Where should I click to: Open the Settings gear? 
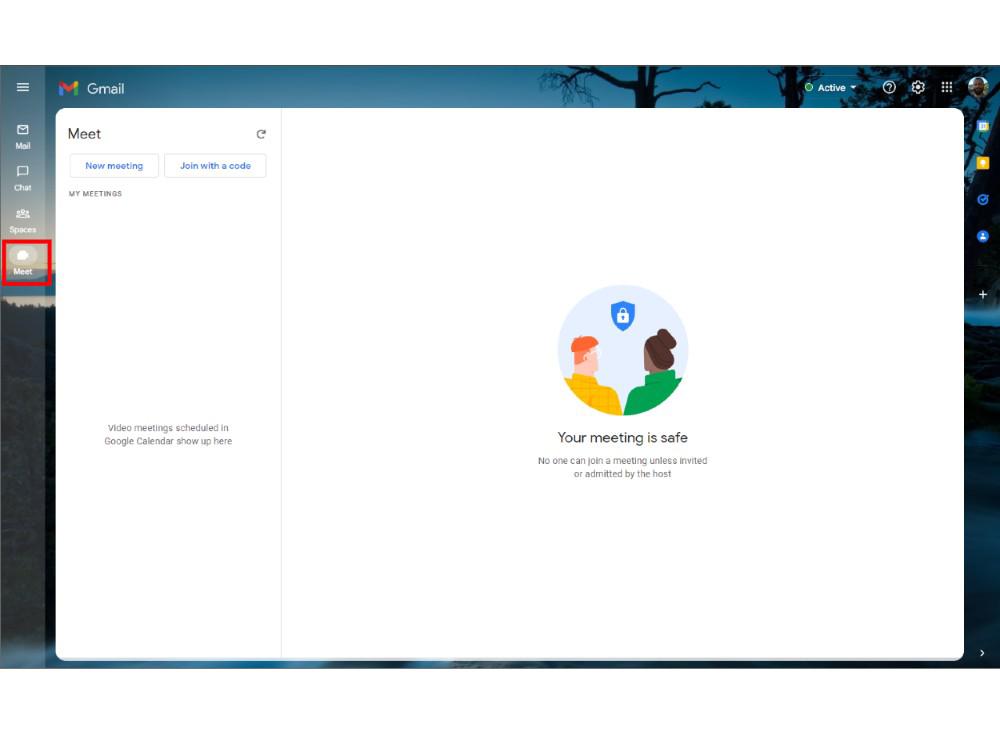(x=918, y=87)
